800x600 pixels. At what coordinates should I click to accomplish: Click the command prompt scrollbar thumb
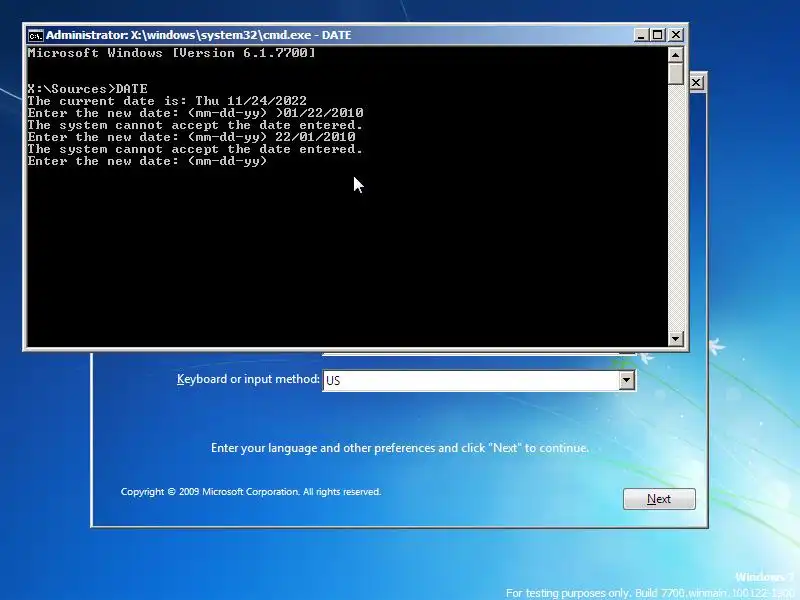676,73
